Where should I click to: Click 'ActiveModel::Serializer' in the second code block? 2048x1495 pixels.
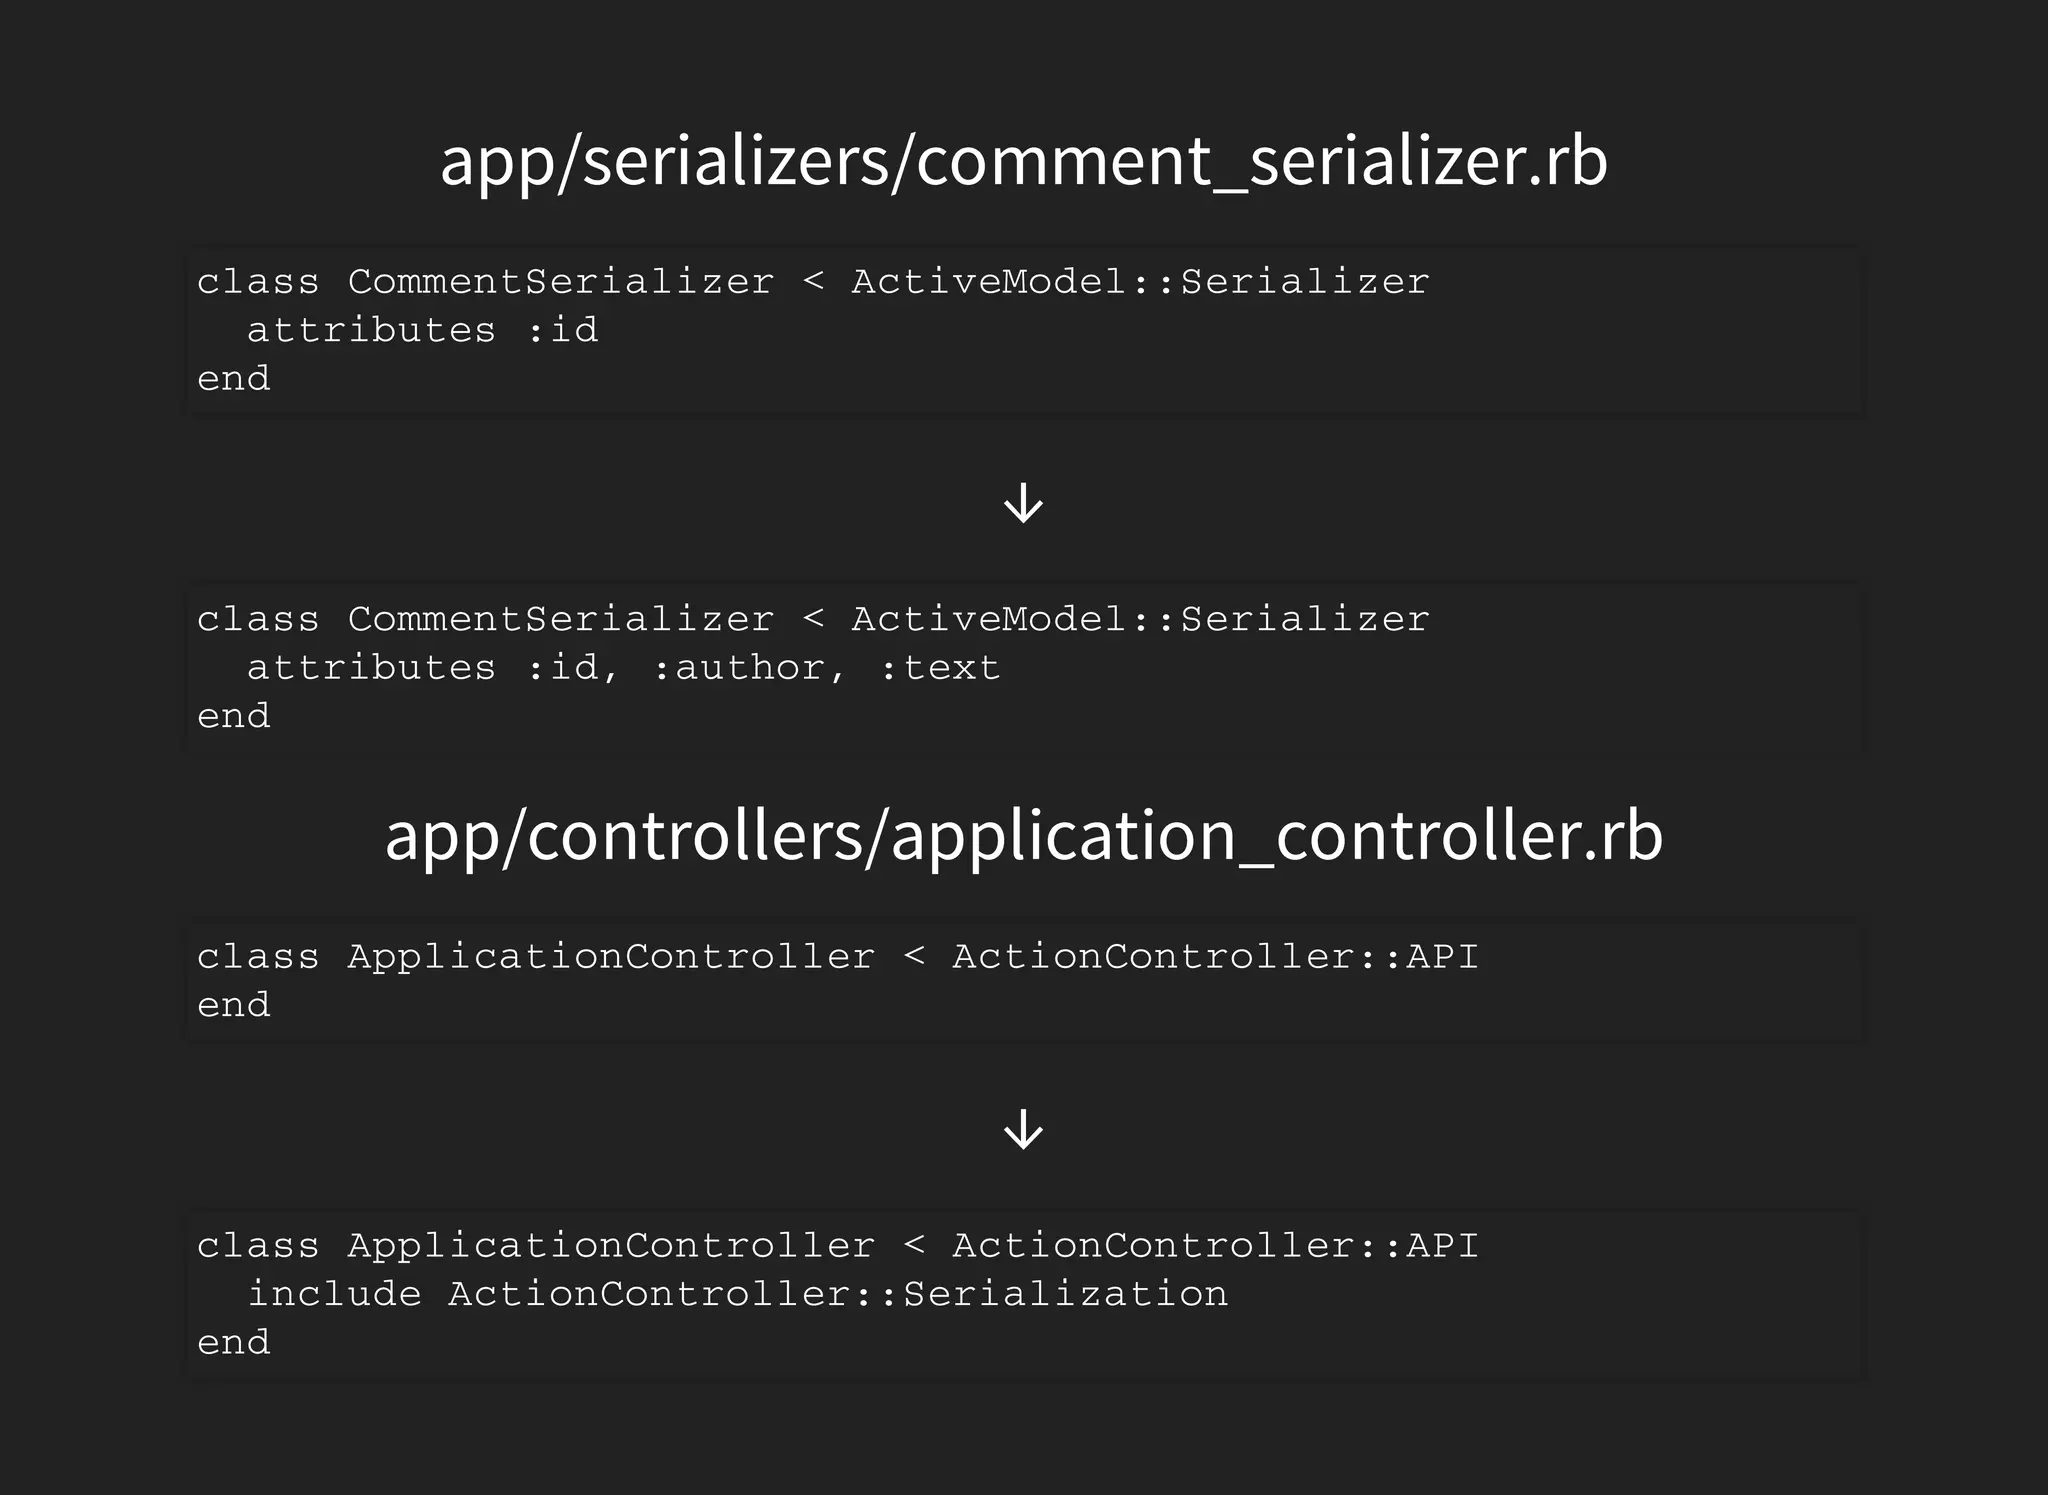[x=1140, y=620]
